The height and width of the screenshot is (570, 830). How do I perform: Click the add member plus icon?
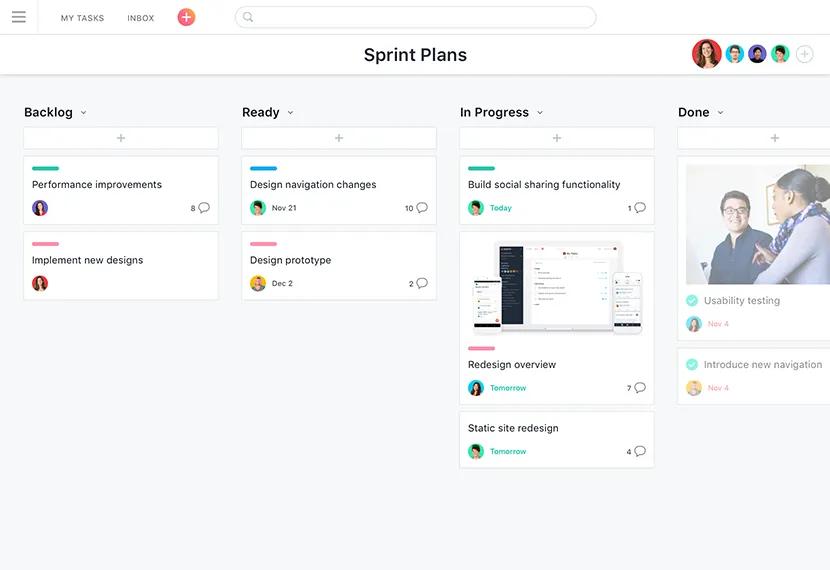click(805, 54)
